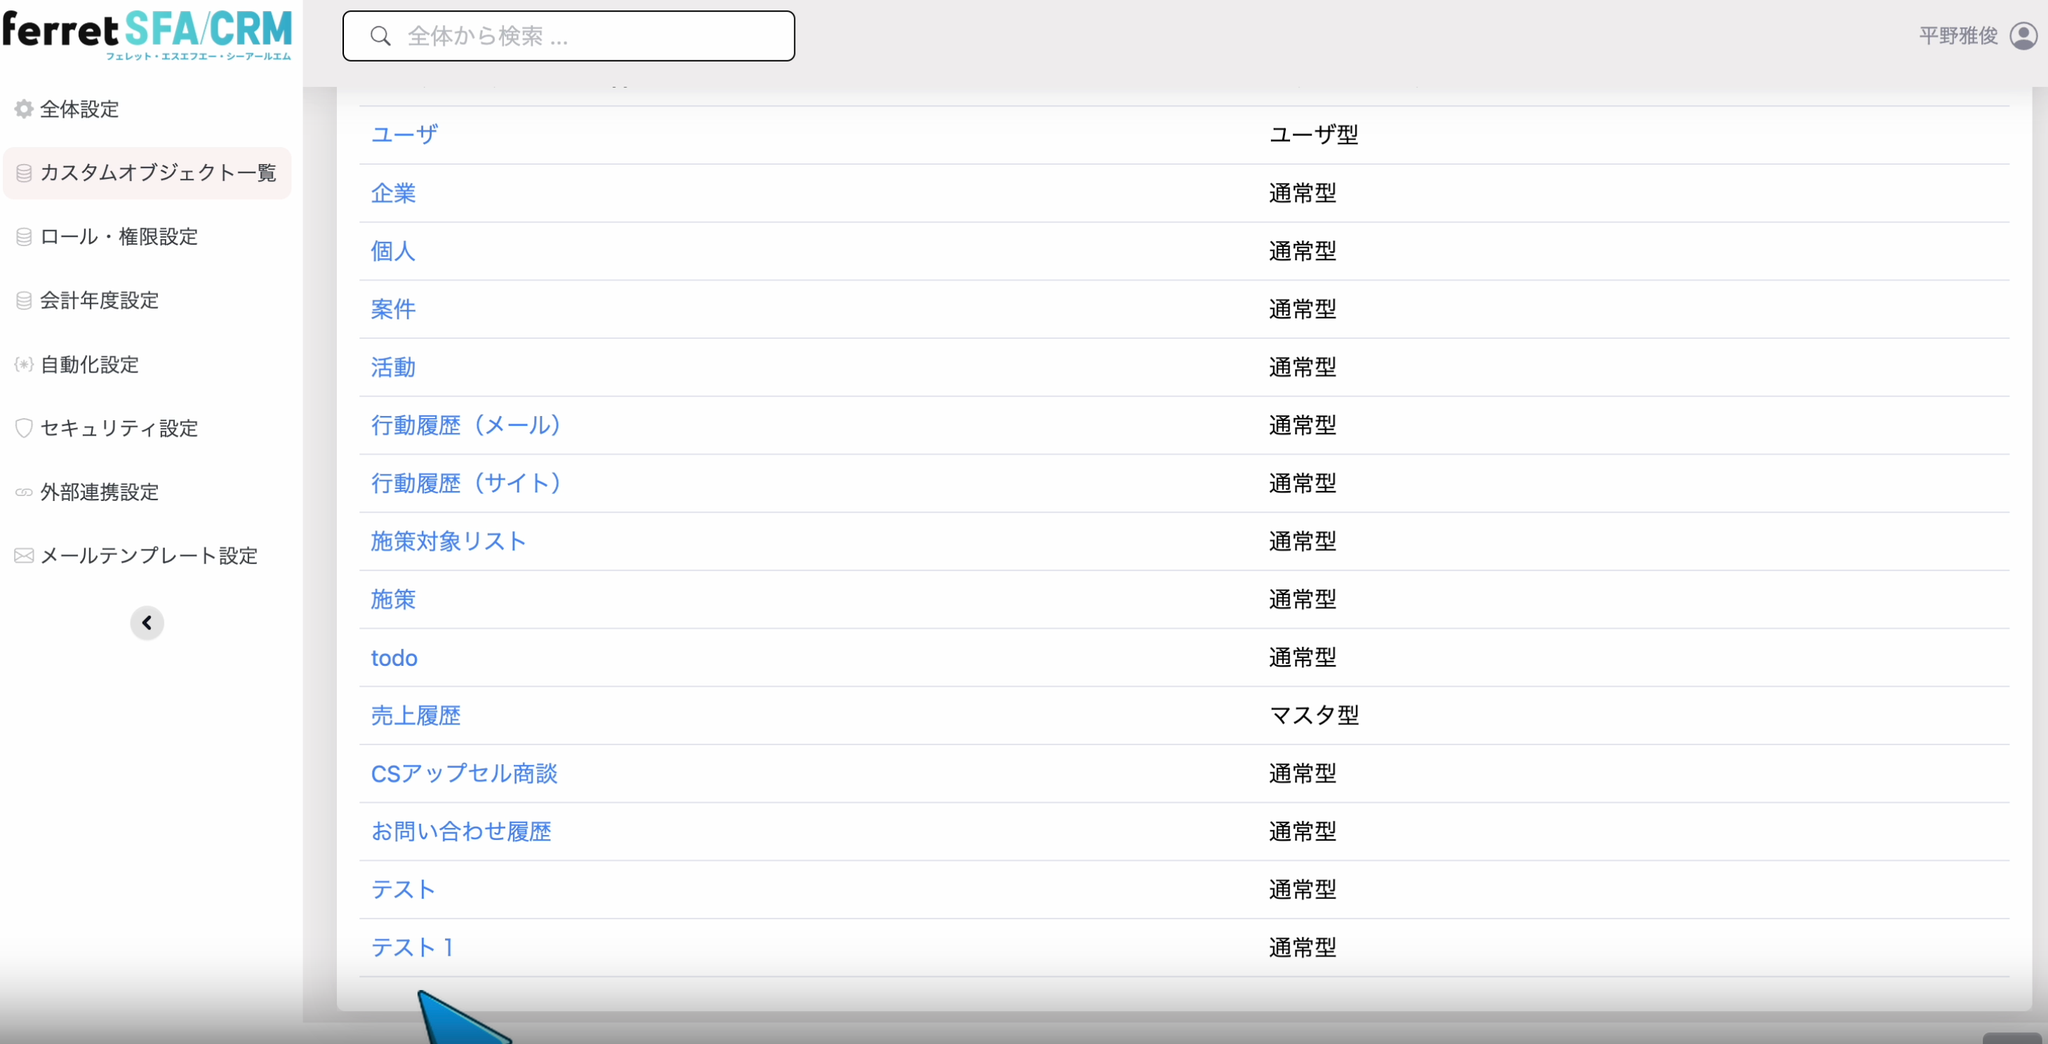Click マスタ型 in 売上履歴 row
This screenshot has height=1044, width=2048.
point(1313,716)
